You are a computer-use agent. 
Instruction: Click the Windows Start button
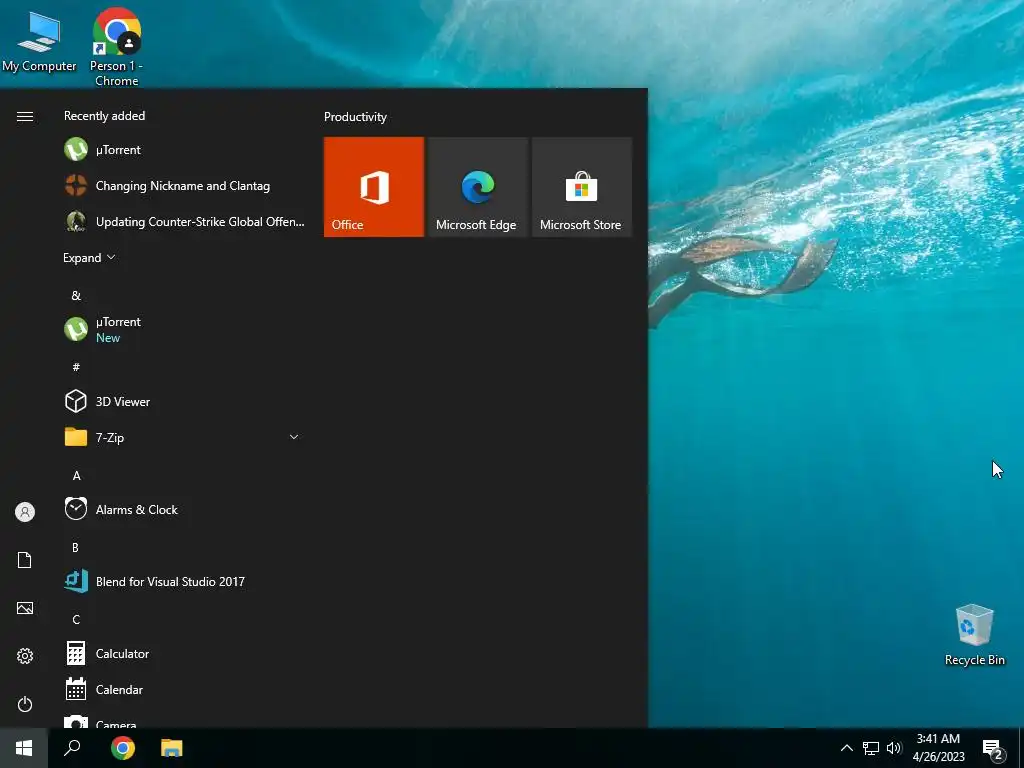pyautogui.click(x=24, y=748)
